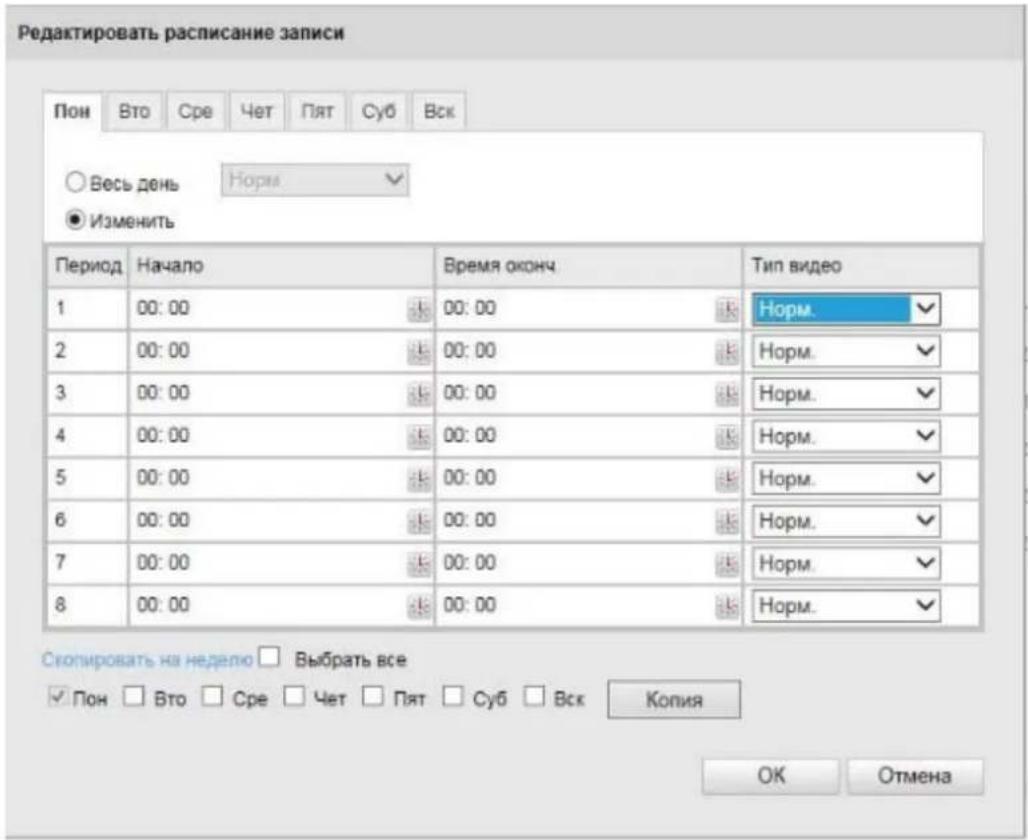This screenshot has width=1028, height=840.
Task: Click the Копия button
Action: tap(674, 700)
